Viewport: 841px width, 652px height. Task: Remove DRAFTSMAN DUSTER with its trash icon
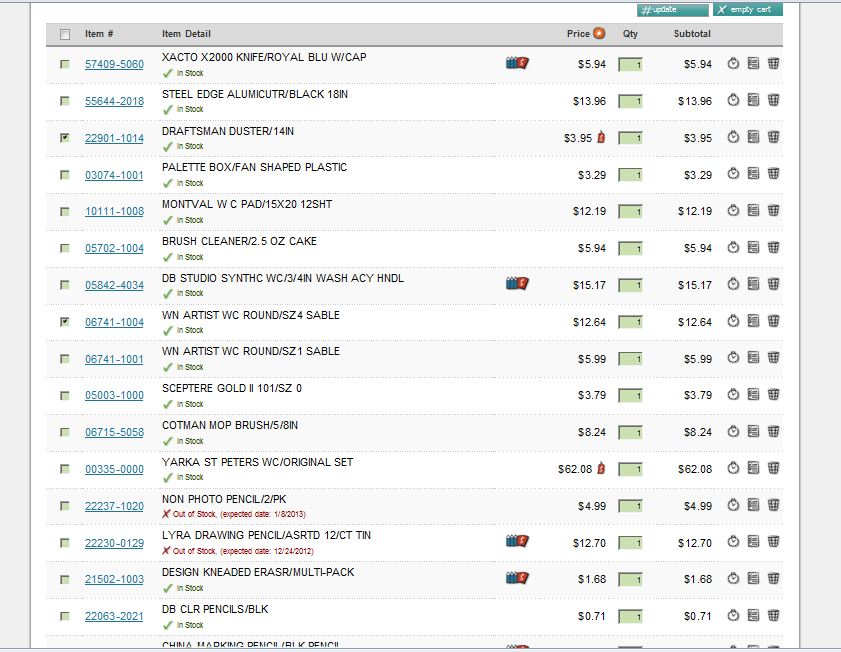(773, 137)
